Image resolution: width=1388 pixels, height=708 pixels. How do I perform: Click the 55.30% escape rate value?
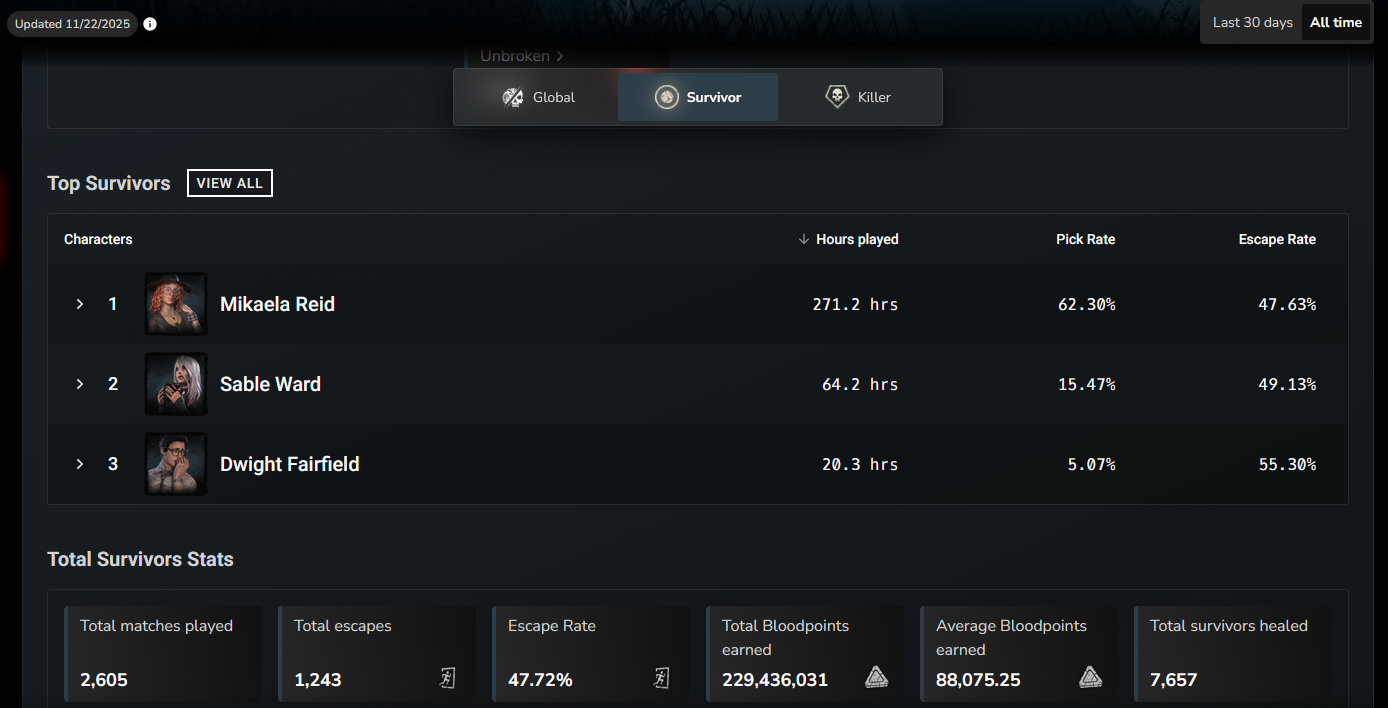tap(1287, 464)
